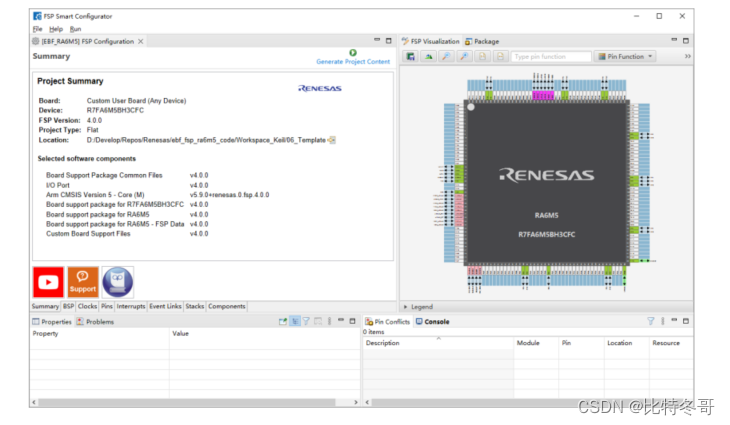Click the magenta pin group atop the chip
The image size is (730, 425).
(543, 95)
